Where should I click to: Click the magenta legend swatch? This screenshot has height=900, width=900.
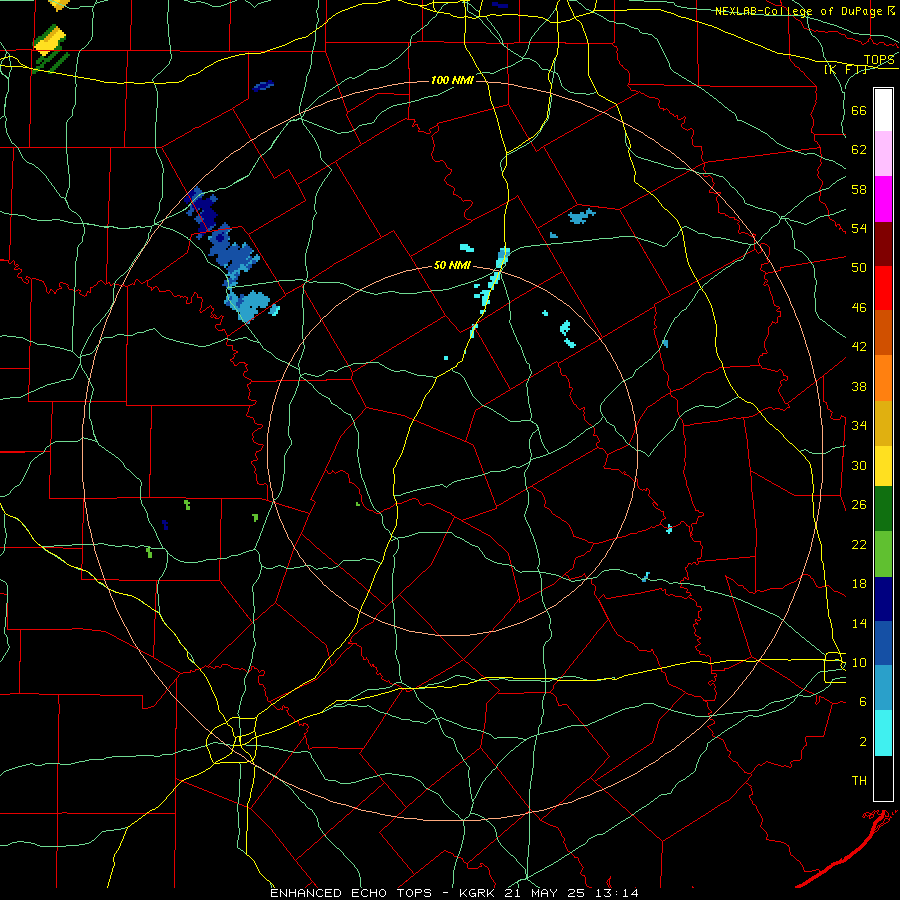point(883,199)
